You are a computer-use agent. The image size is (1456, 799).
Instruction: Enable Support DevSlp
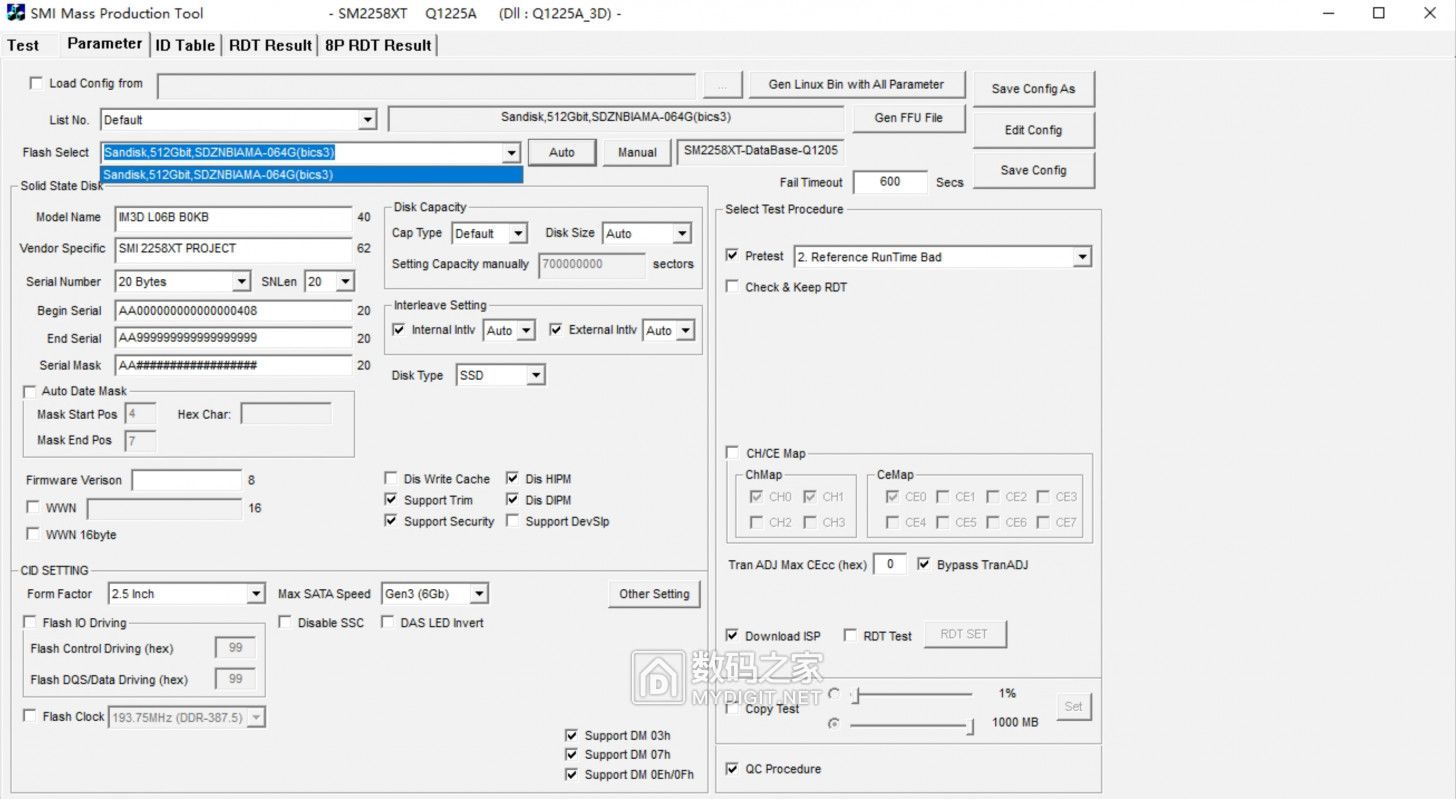[x=513, y=521]
